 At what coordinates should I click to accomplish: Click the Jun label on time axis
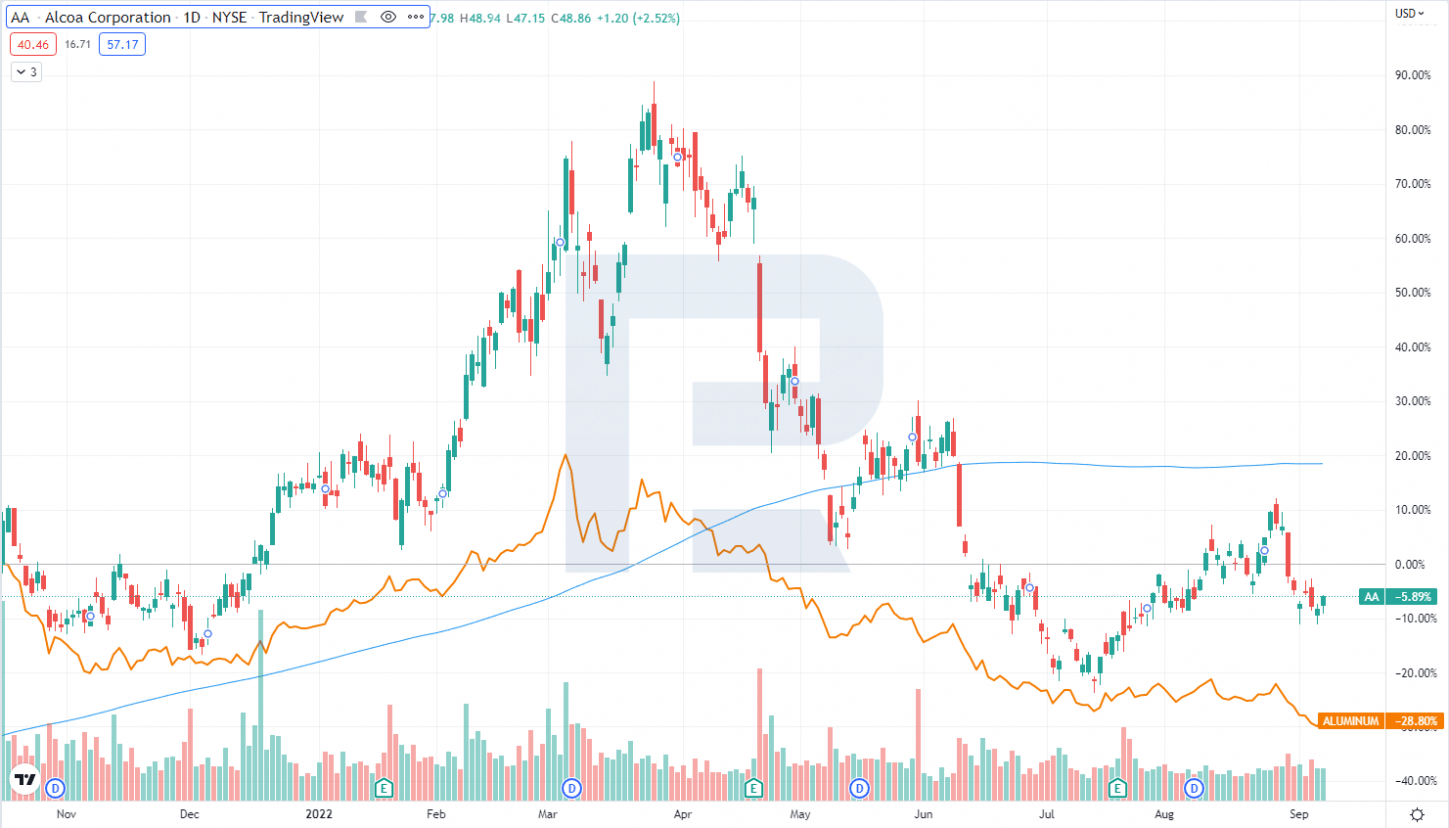(x=924, y=814)
